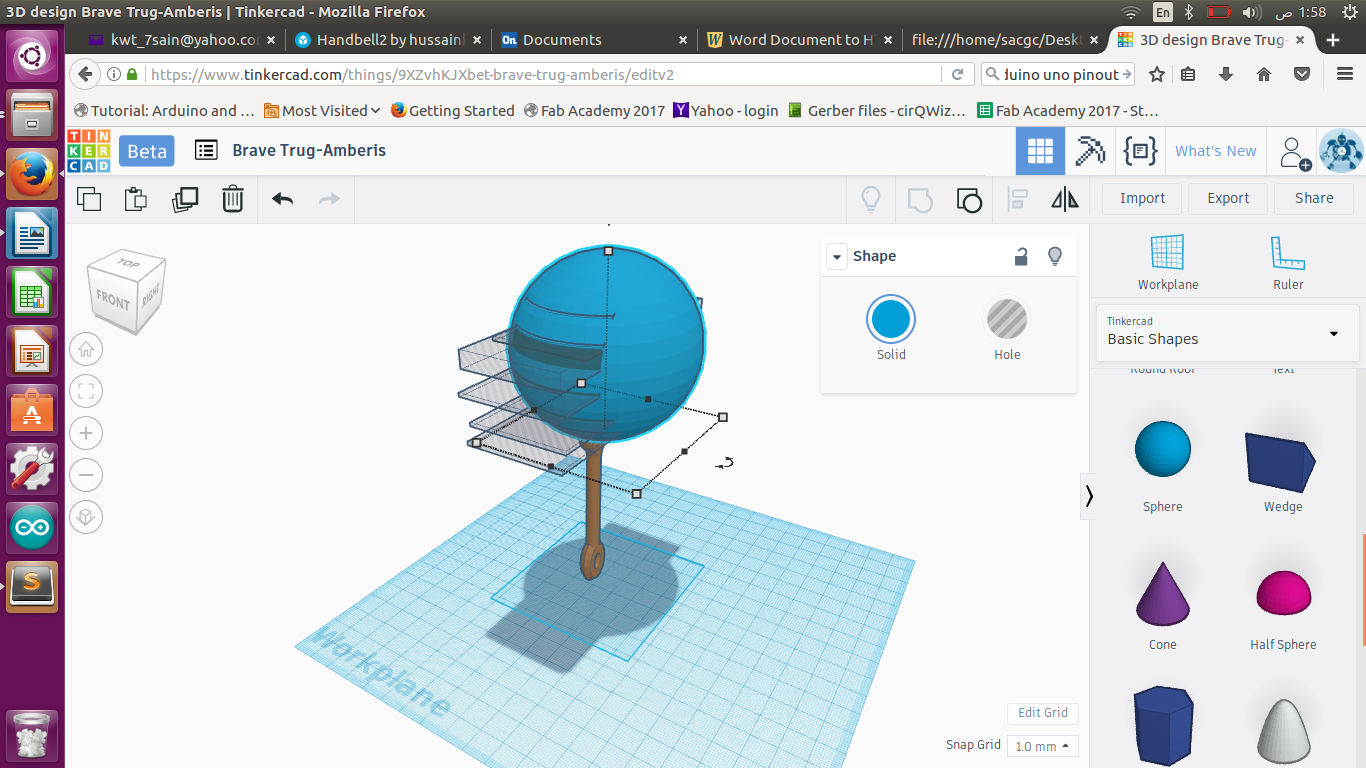Viewport: 1366px width, 768px height.
Task: Switch to the Handbell2 by hussain tab
Action: 390,40
